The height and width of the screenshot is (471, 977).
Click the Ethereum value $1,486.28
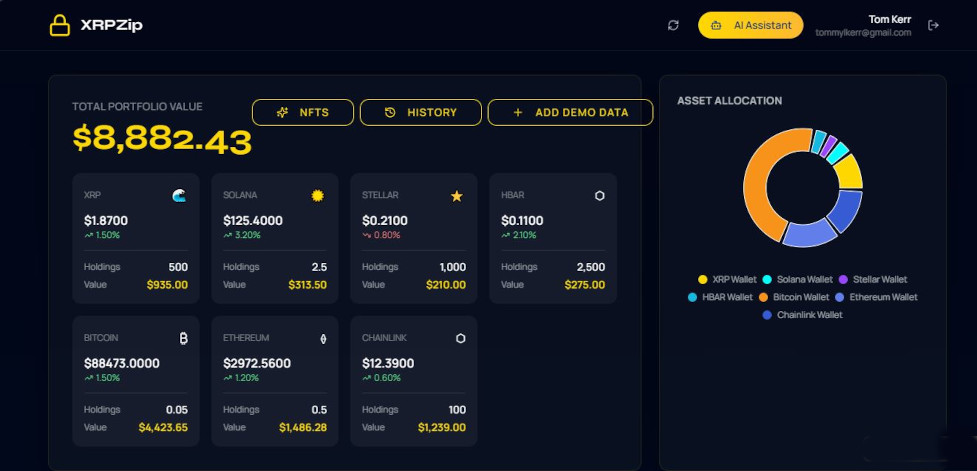(303, 428)
